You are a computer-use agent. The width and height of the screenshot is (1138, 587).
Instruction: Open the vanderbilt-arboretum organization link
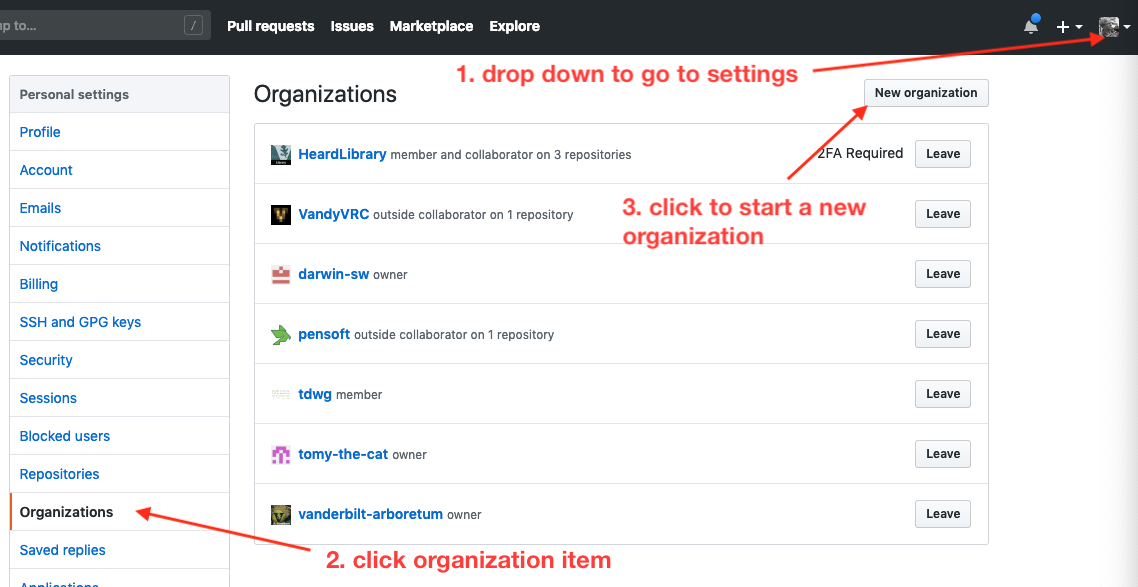click(x=370, y=514)
